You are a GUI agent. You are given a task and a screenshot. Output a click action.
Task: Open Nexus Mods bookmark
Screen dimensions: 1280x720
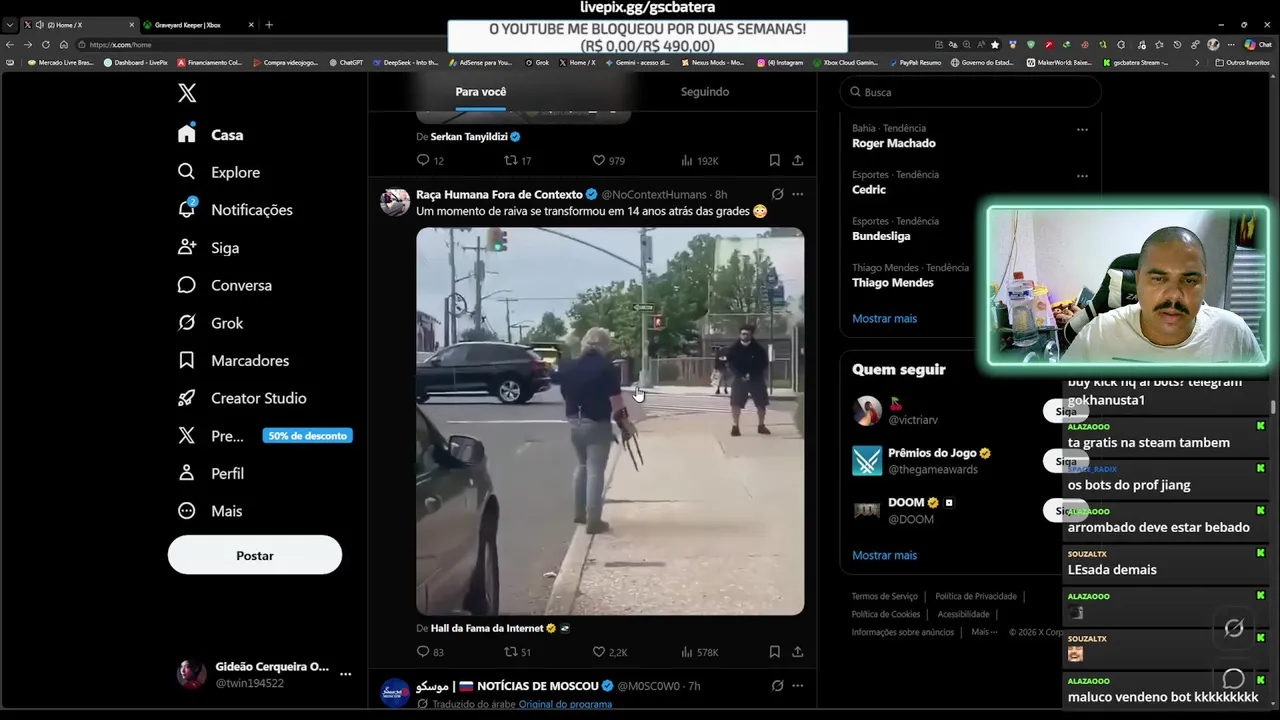(712, 62)
